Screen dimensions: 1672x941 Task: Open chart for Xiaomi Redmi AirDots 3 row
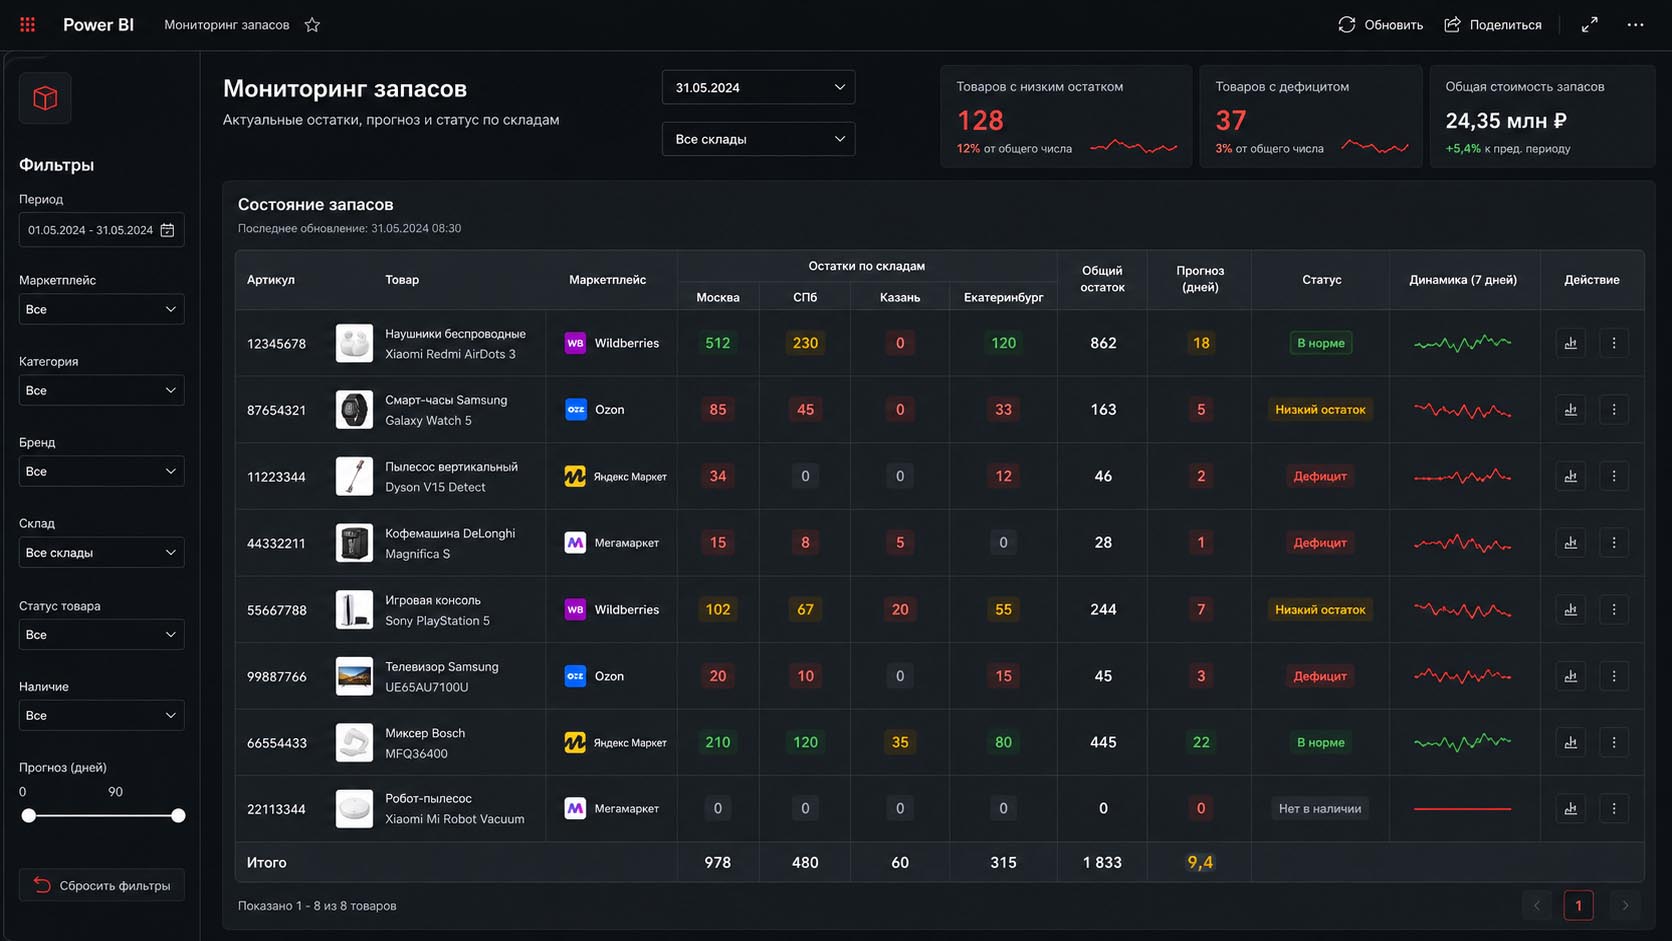point(1571,343)
